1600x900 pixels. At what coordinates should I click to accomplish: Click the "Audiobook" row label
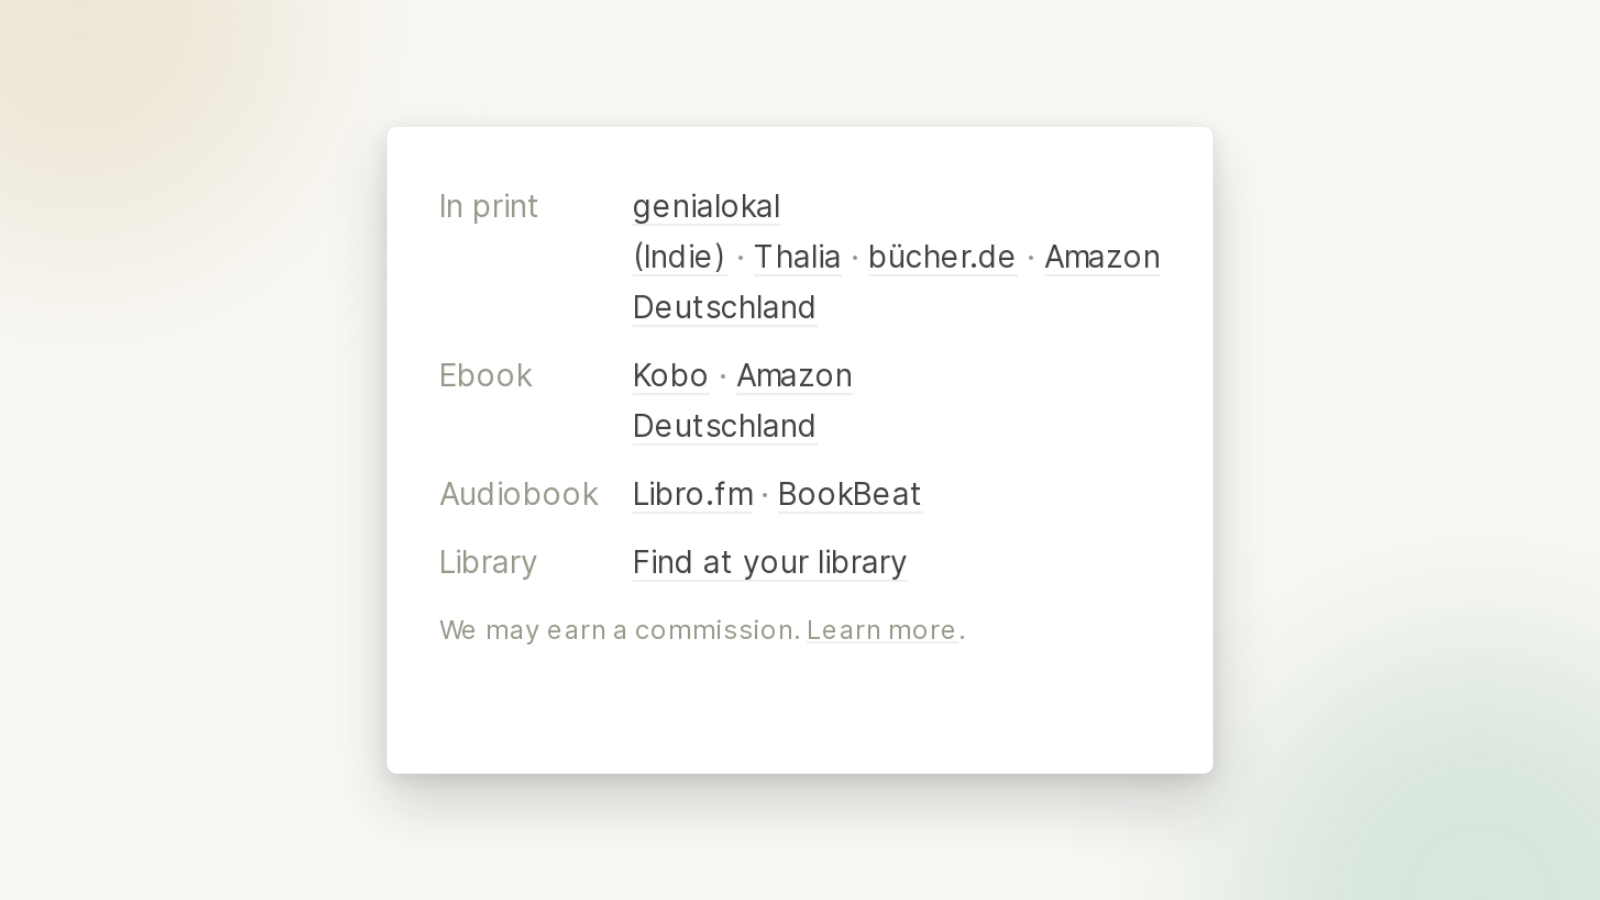coord(519,494)
